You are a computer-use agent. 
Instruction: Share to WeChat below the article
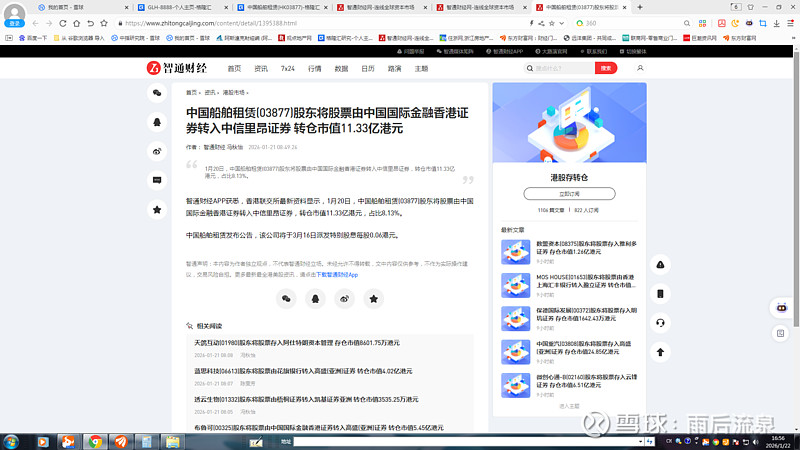click(286, 299)
